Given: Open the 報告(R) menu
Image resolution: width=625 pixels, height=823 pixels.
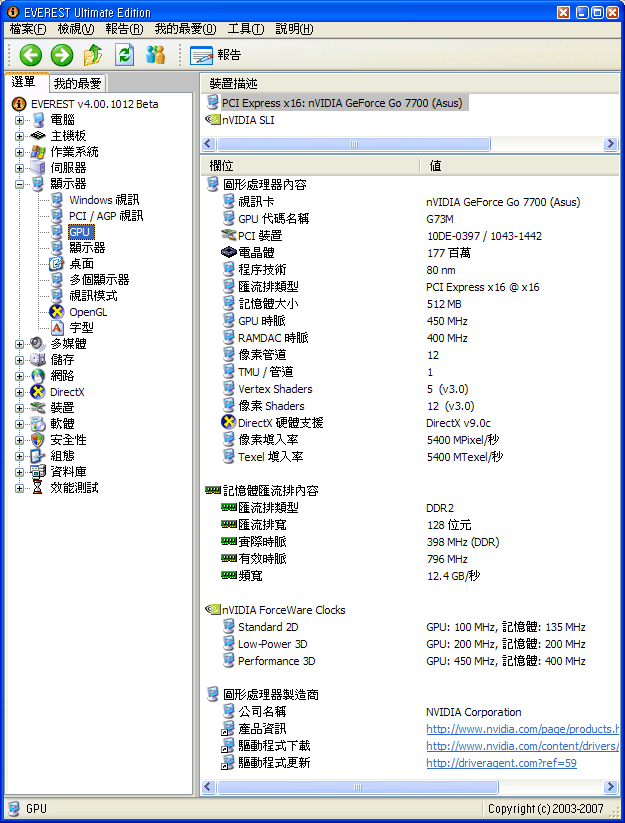Looking at the screenshot, I should pyautogui.click(x=124, y=29).
